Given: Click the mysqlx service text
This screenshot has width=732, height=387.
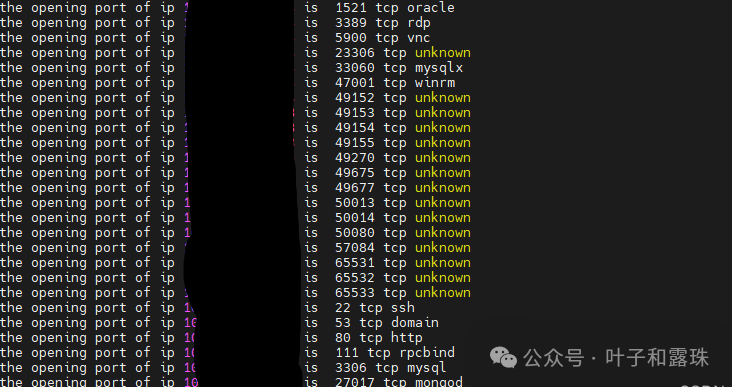Looking at the screenshot, I should 439,68.
